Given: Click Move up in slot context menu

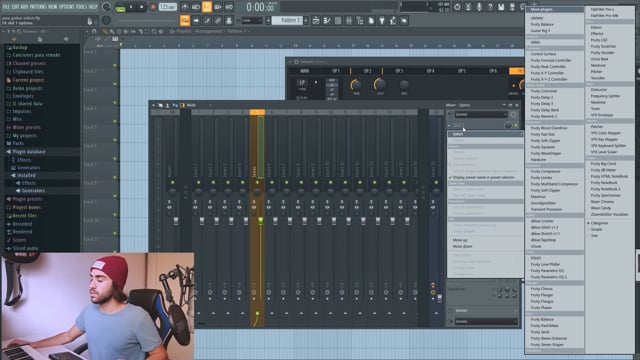Looking at the screenshot, I should click(460, 240).
